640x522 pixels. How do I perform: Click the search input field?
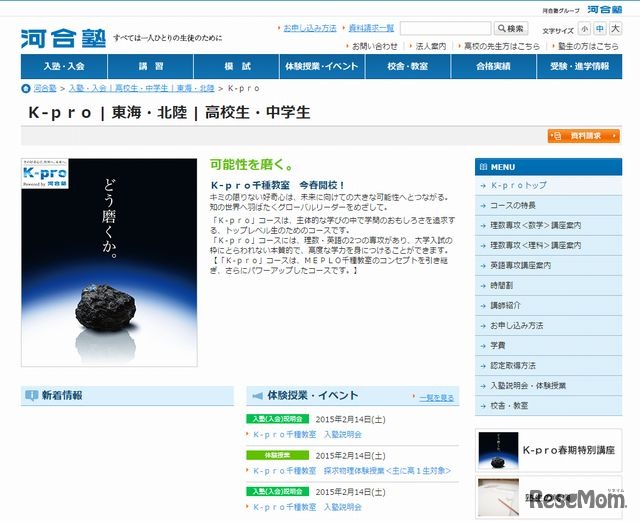tap(445, 29)
